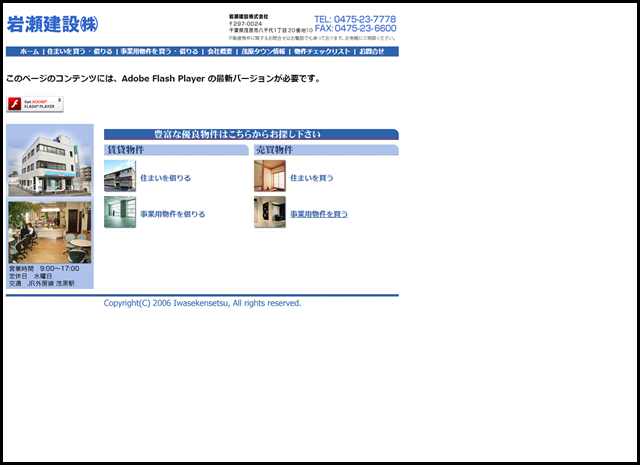
Task: Click the FAX: 0475-23-6600 number
Action: pyautogui.click(x=356, y=28)
